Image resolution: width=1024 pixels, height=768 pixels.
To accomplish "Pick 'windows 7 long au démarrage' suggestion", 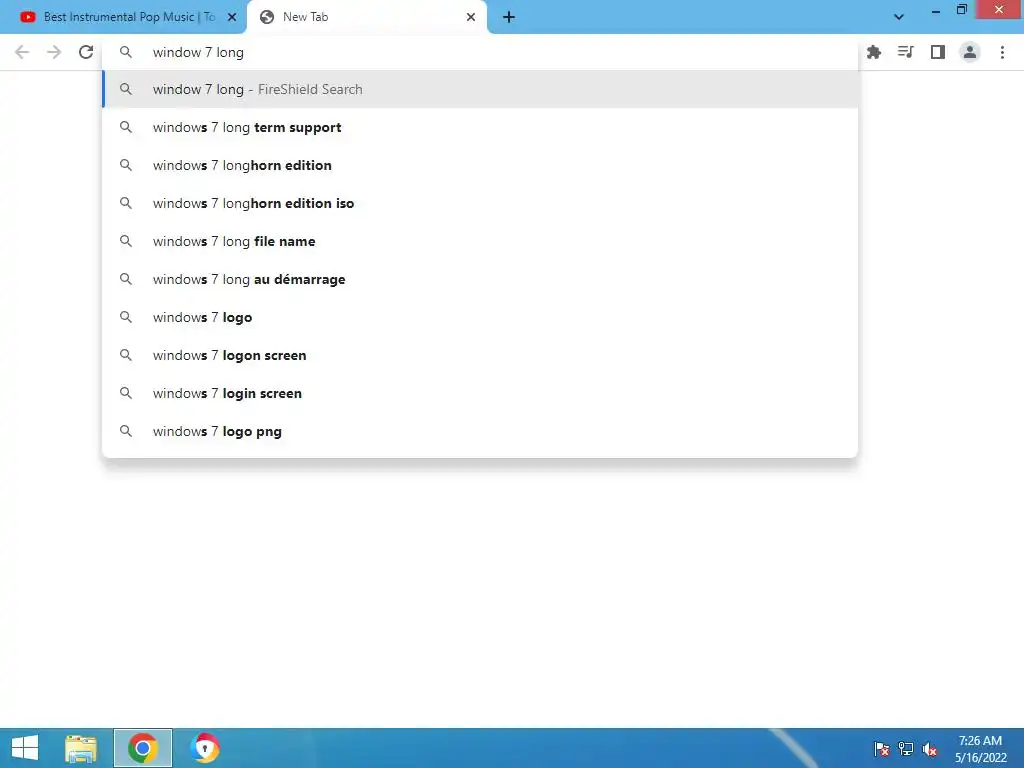I will click(x=480, y=279).
